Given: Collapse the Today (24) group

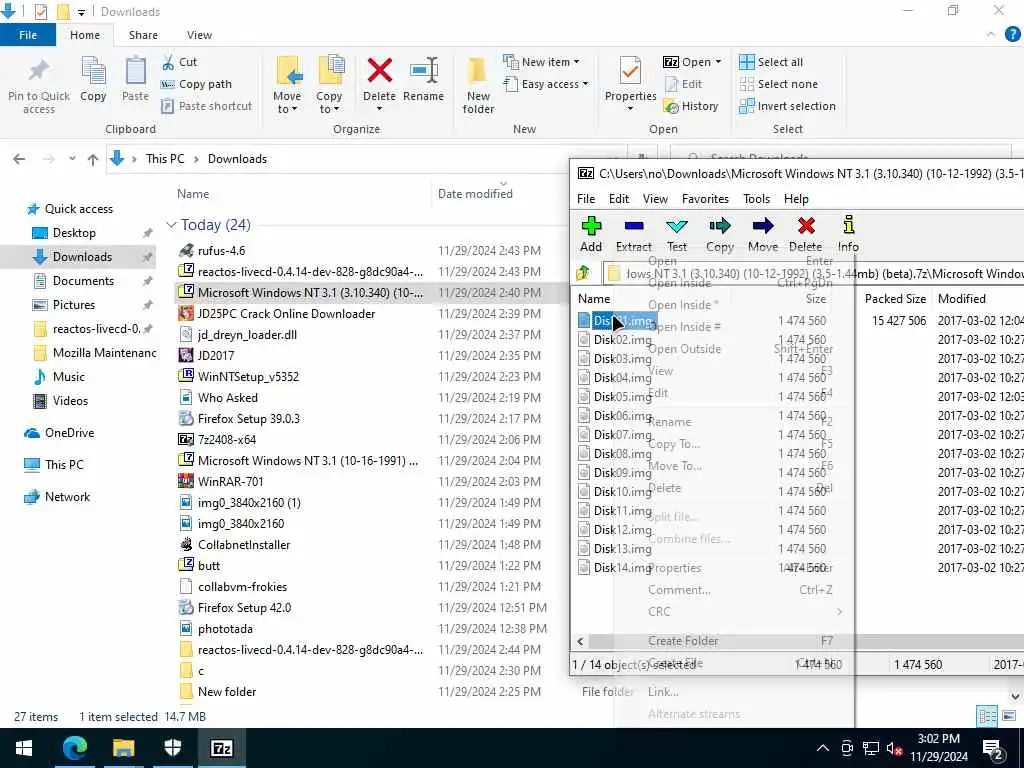Looking at the screenshot, I should pyautogui.click(x=171, y=225).
